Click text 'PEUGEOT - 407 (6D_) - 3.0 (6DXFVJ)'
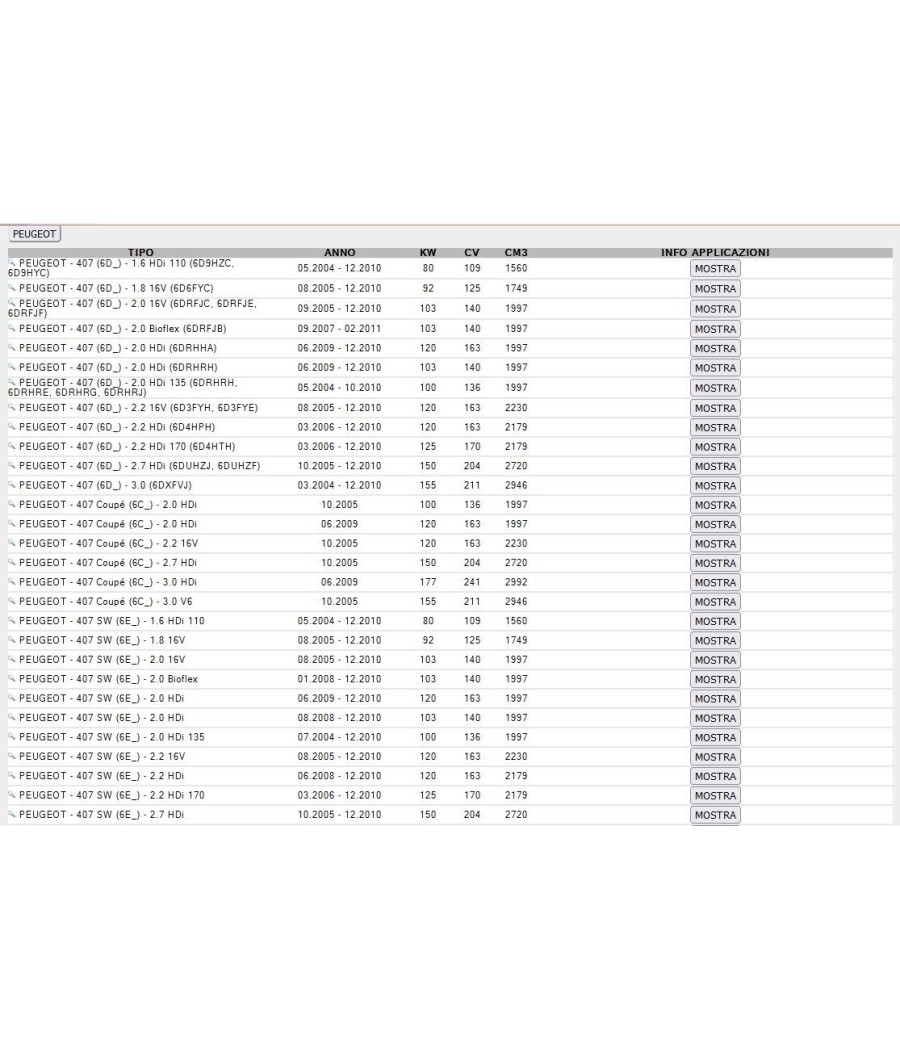The width and height of the screenshot is (900, 1050). [105, 485]
